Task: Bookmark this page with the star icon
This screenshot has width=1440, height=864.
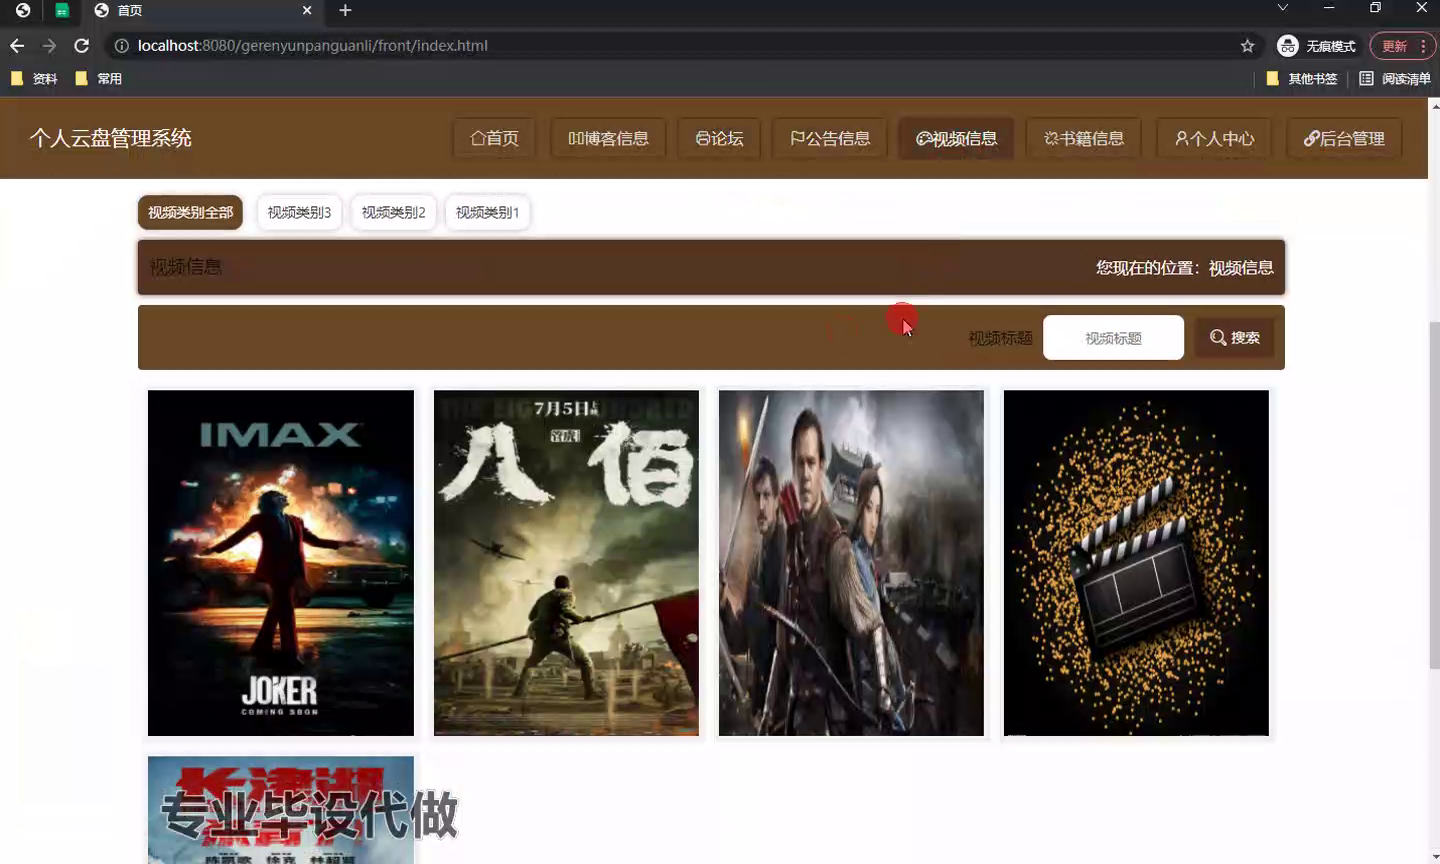Action: tap(1247, 46)
